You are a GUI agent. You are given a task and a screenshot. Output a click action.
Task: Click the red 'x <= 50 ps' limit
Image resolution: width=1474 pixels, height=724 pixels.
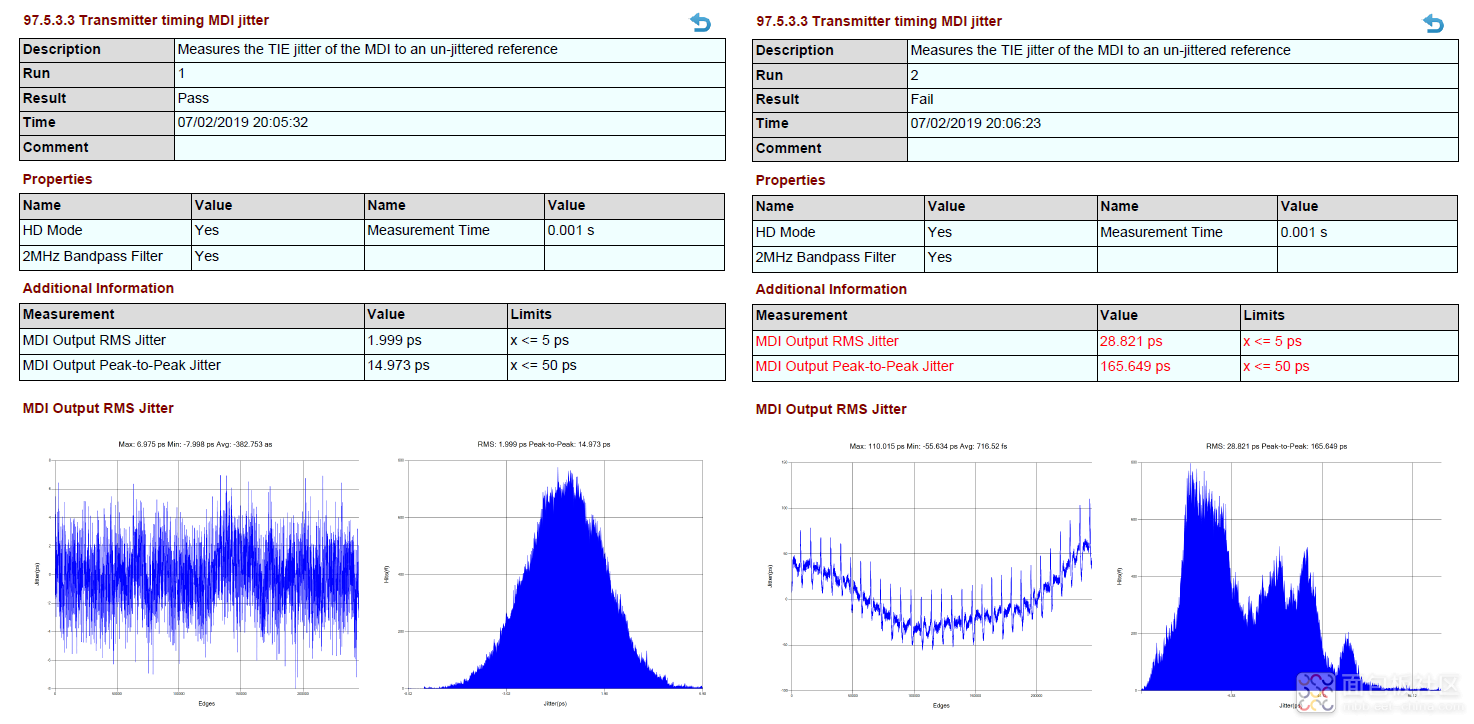pyautogui.click(x=1276, y=366)
